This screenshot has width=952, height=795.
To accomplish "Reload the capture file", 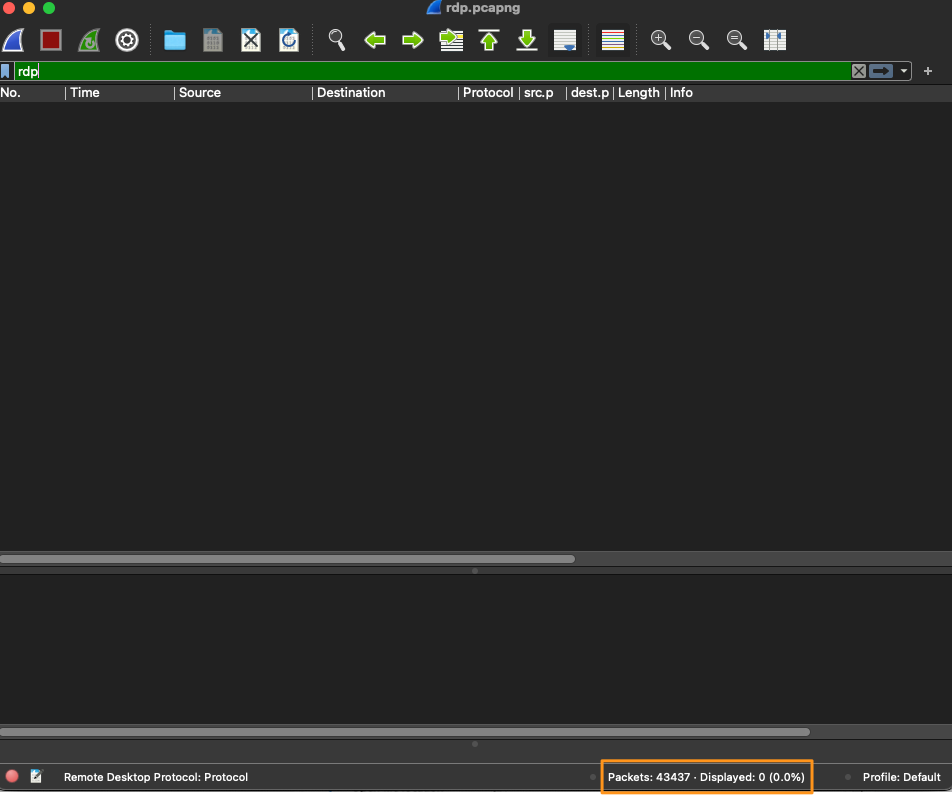I will (x=289, y=40).
